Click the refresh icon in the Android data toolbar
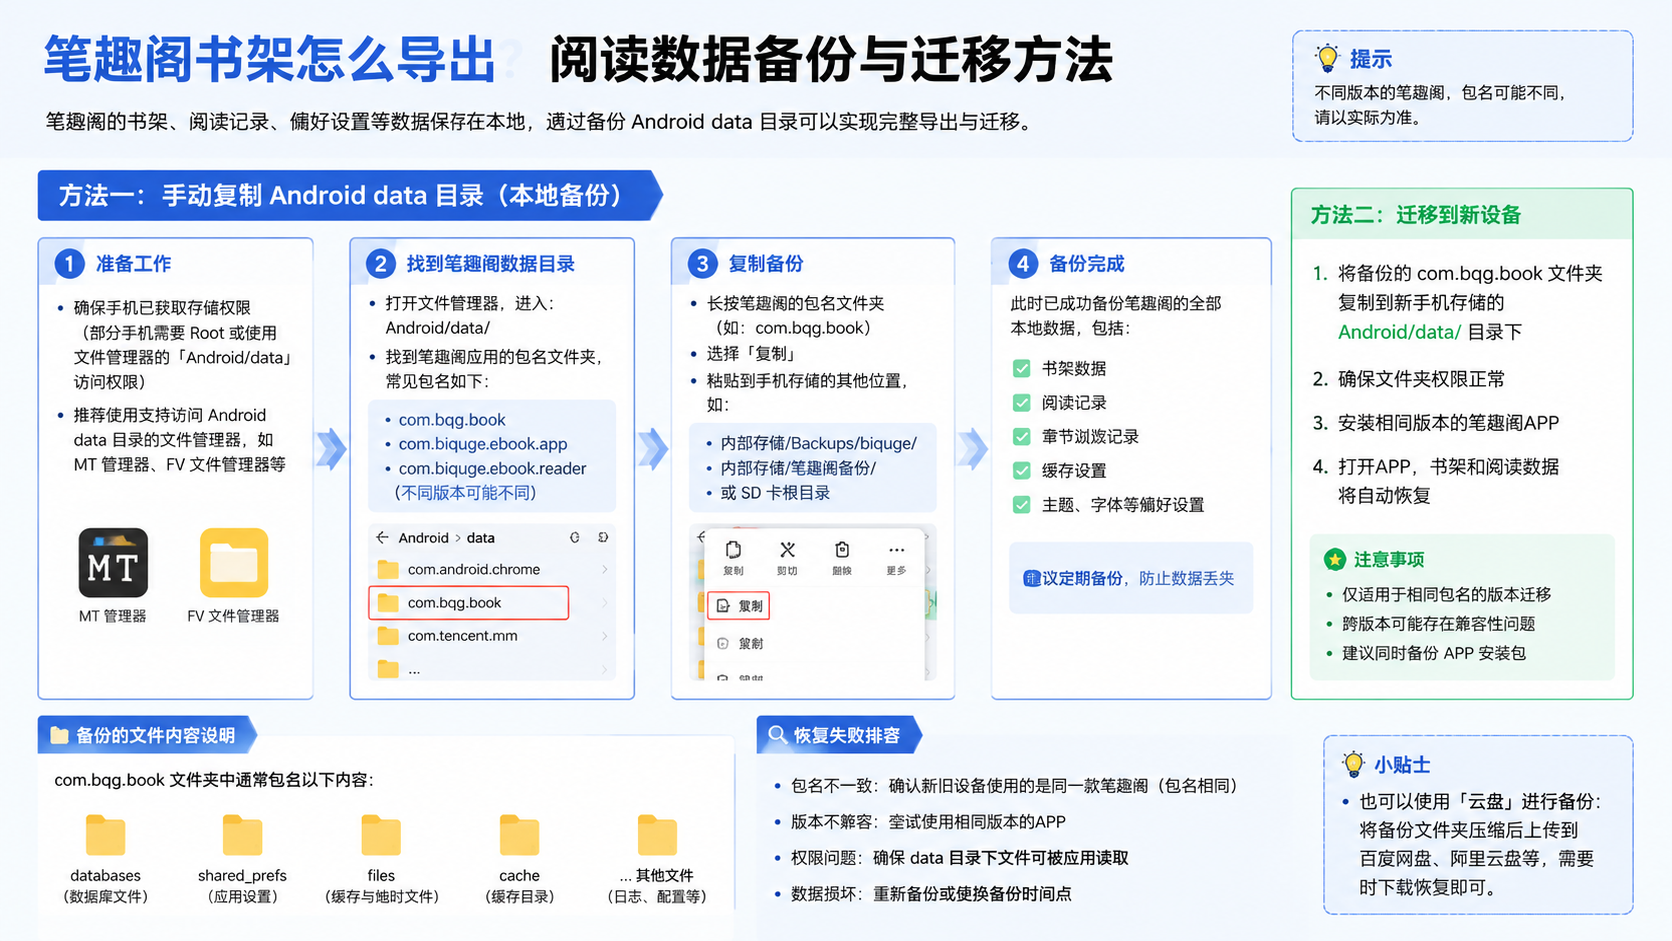 [575, 538]
